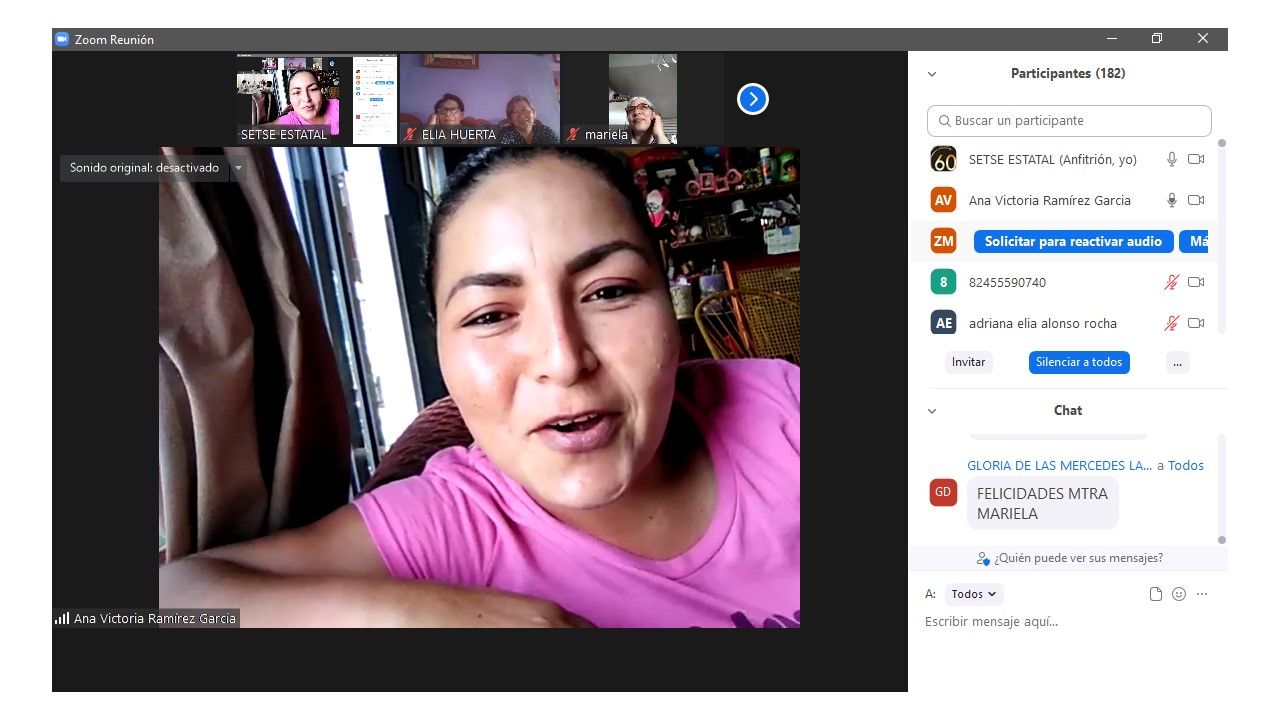Click Ana Victoria Ramírez Garcia list name
Screen dimensions: 1280x720
(x=1050, y=200)
